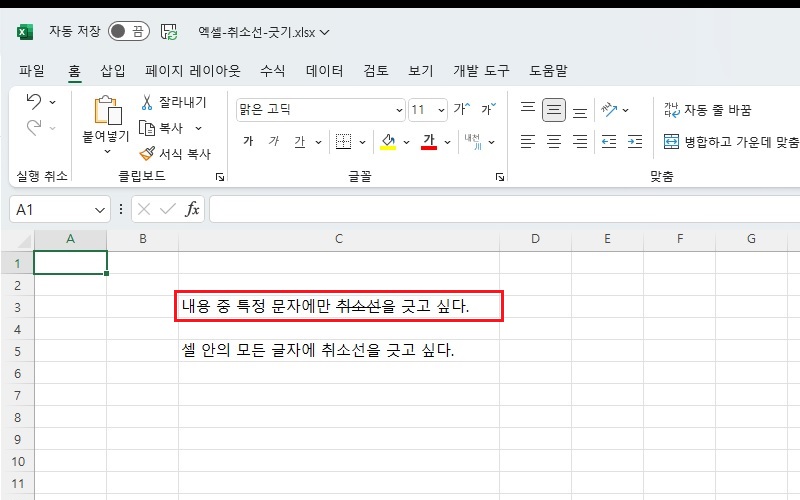Viewport: 800px width, 500px height.
Task: Click the save-and-sync icon in title bar
Action: tap(169, 32)
